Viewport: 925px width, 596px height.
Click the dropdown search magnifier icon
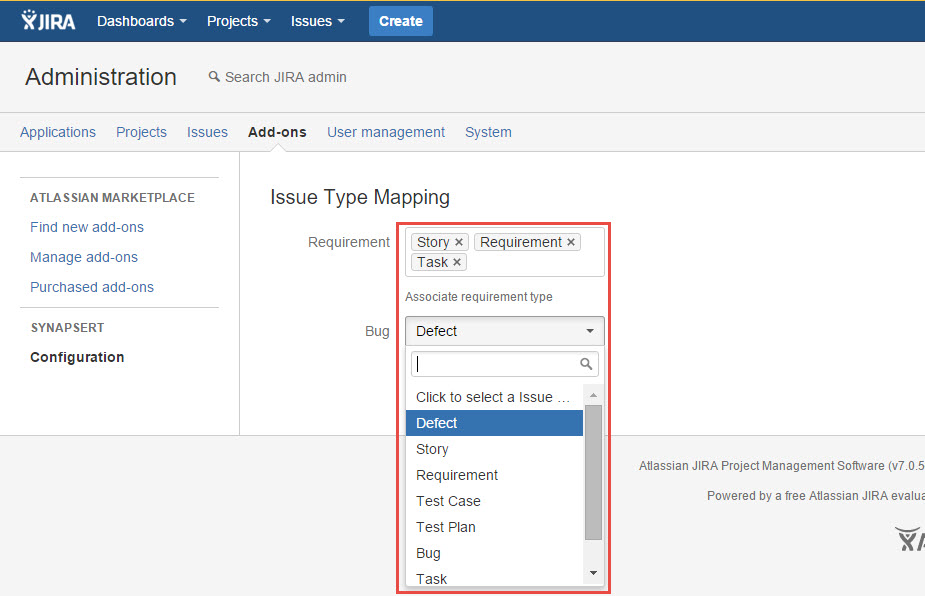[586, 364]
